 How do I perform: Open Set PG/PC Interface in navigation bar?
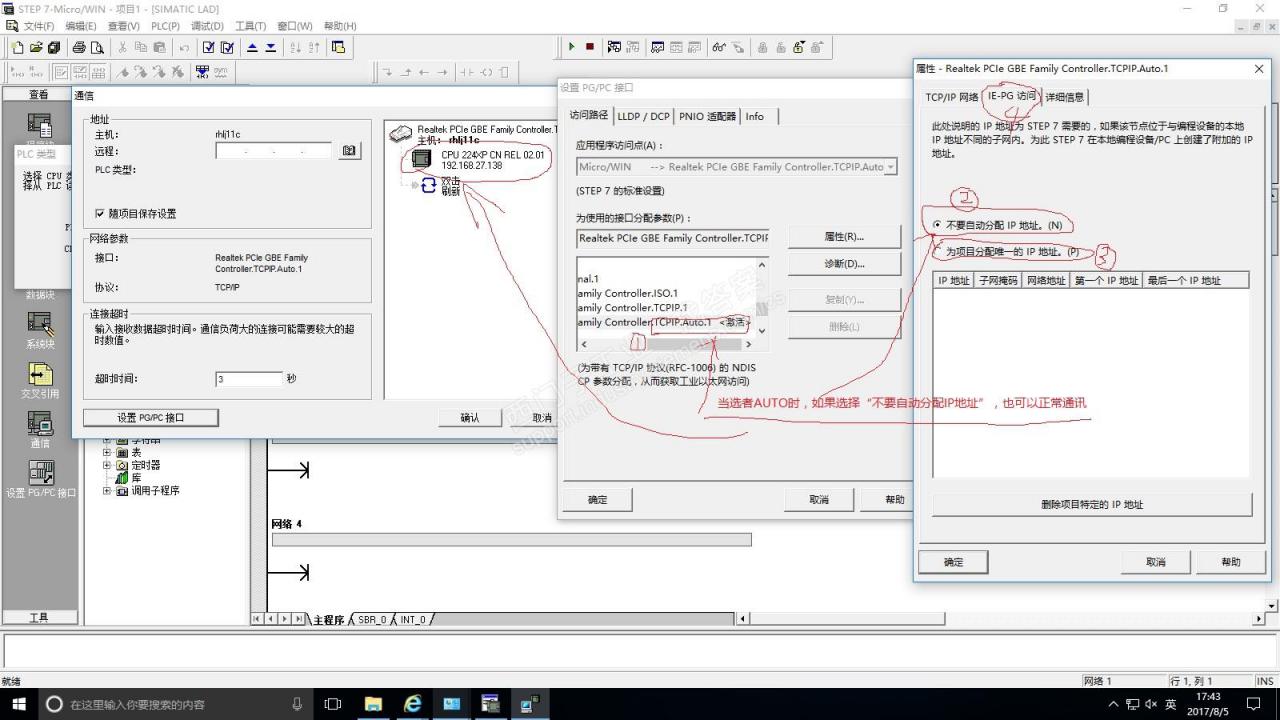[40, 480]
